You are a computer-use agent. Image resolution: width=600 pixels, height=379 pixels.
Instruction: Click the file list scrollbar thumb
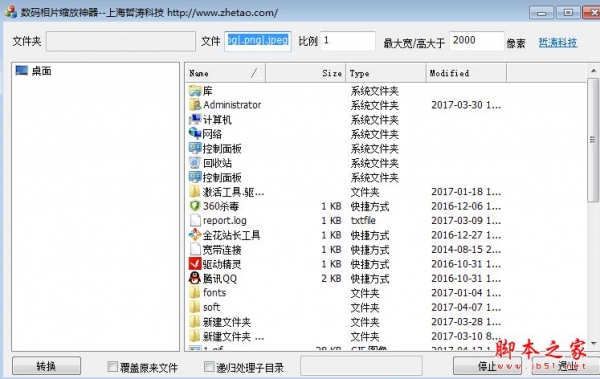coord(593,140)
